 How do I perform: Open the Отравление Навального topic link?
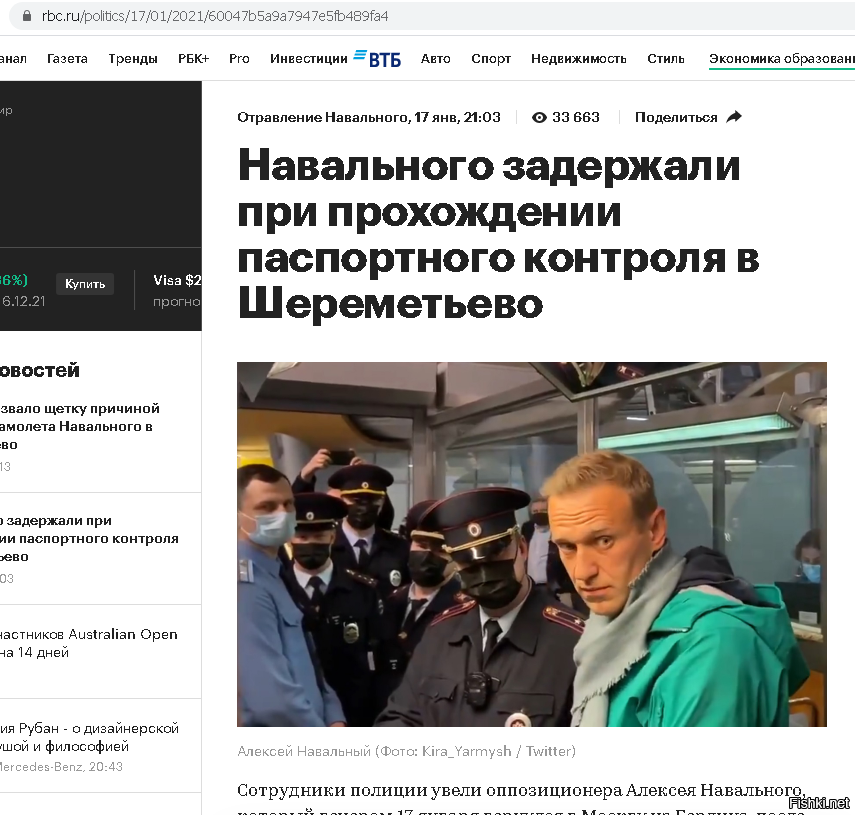click(322, 117)
